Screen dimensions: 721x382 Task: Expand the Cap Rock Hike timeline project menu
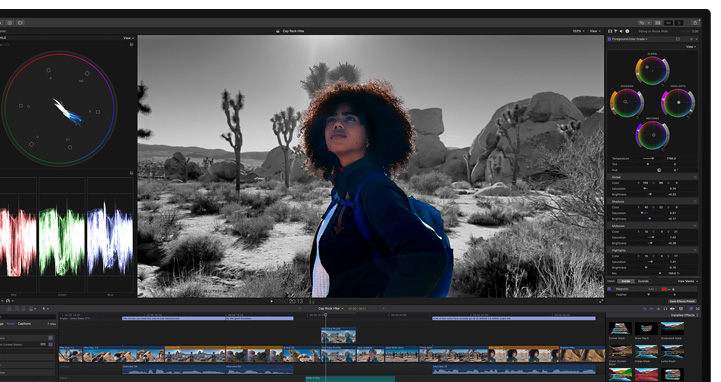331,308
